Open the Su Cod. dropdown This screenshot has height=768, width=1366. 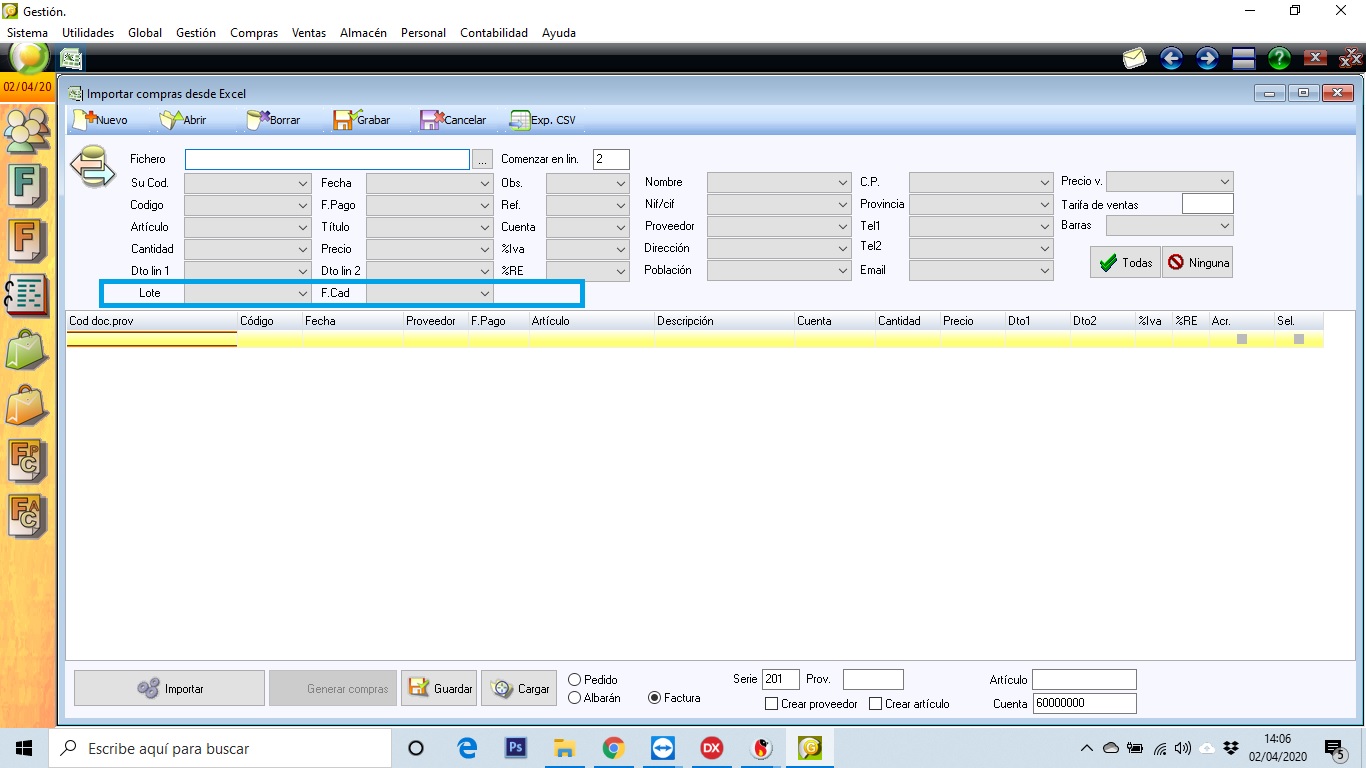click(248, 183)
